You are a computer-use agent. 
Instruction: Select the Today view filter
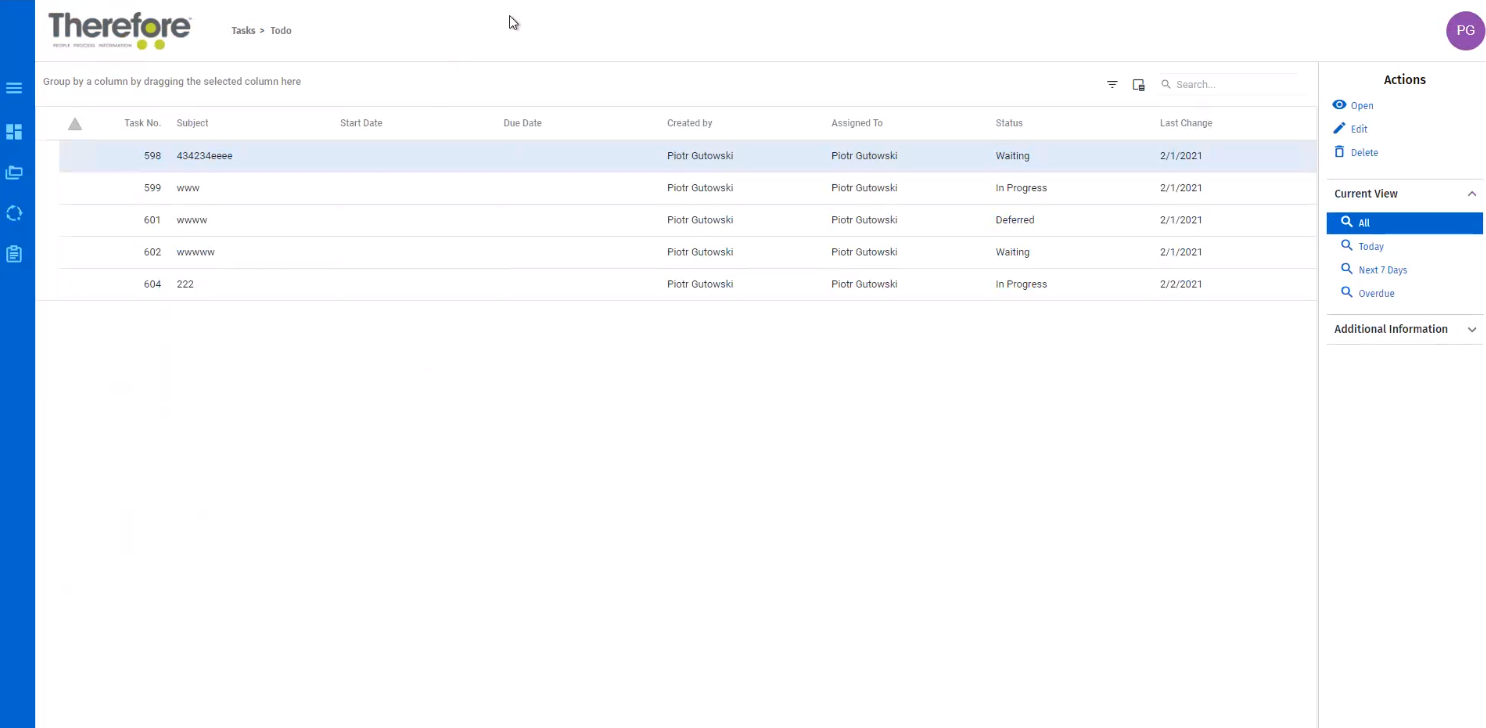(1370, 246)
